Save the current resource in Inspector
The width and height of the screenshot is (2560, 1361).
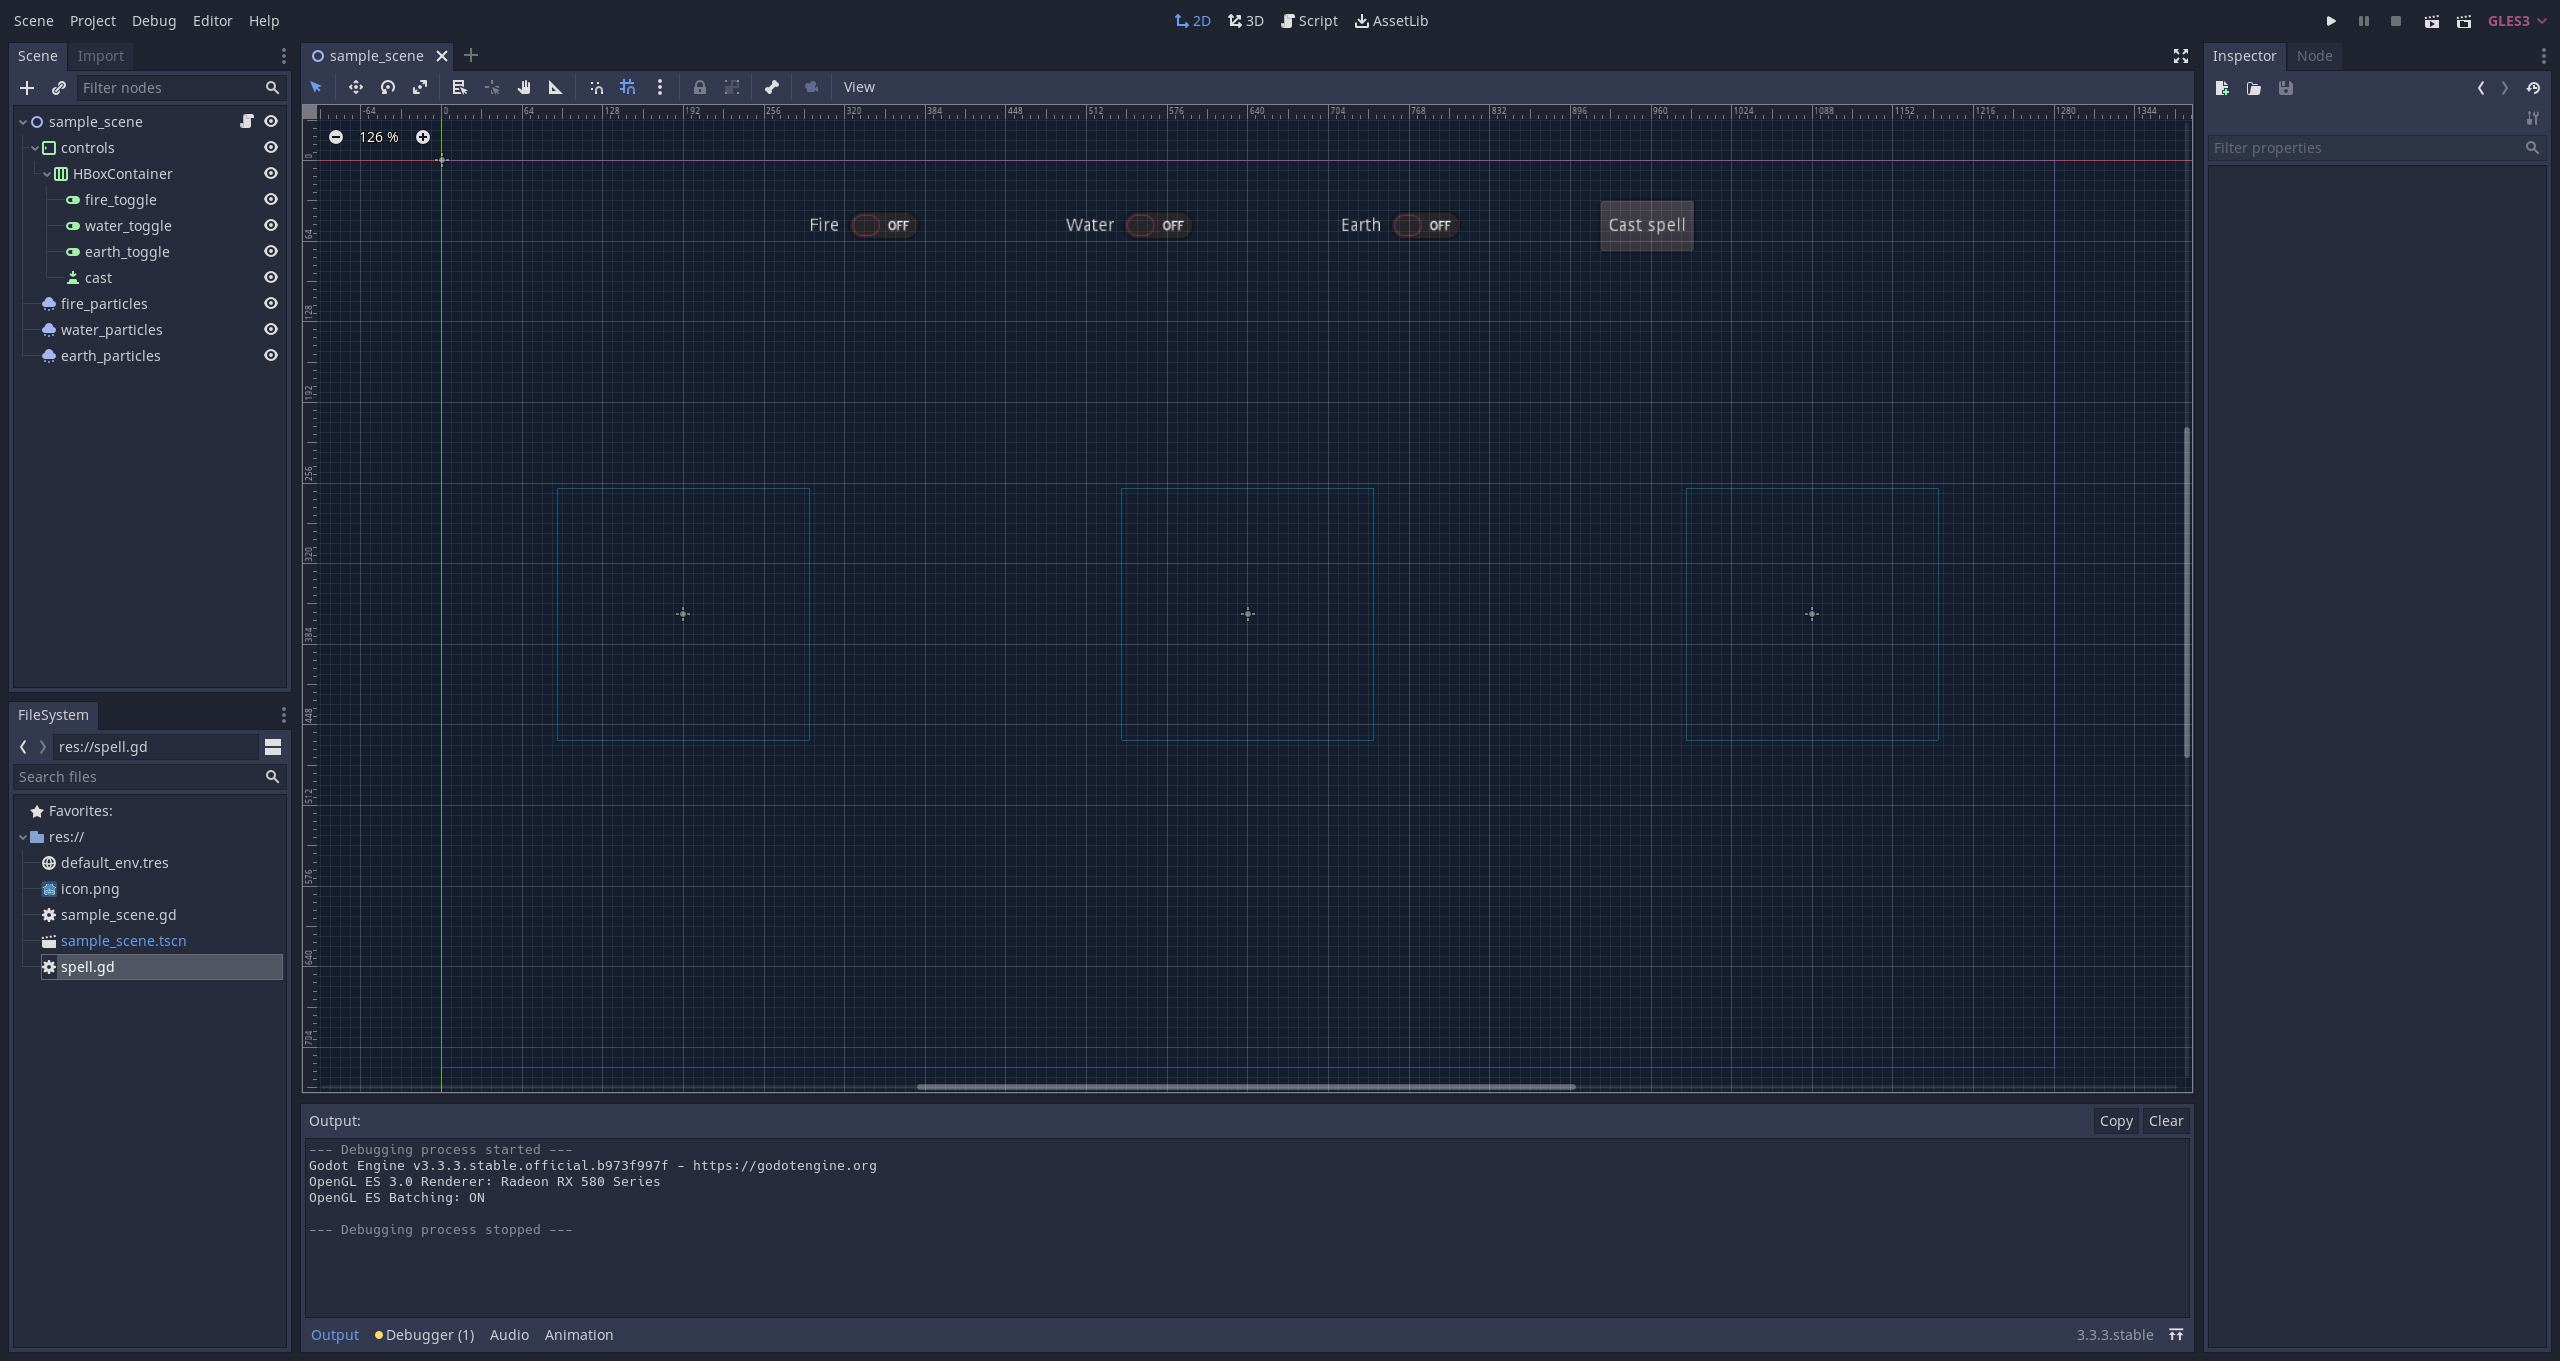2286,88
